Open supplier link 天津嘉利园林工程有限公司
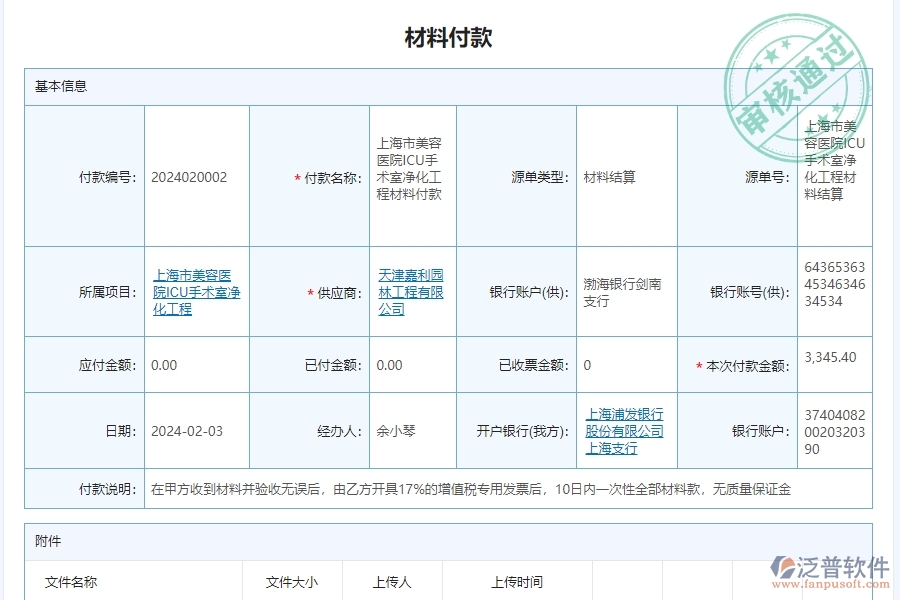The image size is (900, 600). tap(411, 292)
